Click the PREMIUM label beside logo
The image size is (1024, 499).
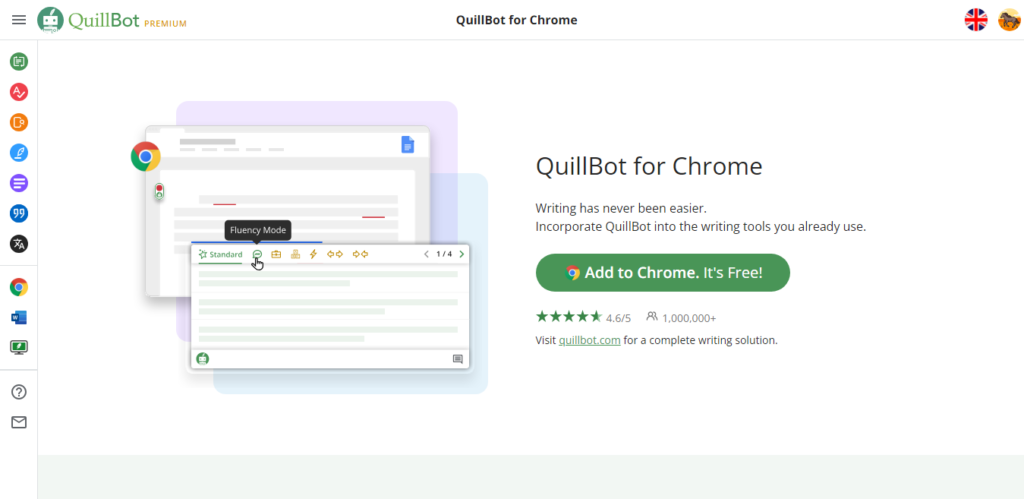tap(165, 24)
